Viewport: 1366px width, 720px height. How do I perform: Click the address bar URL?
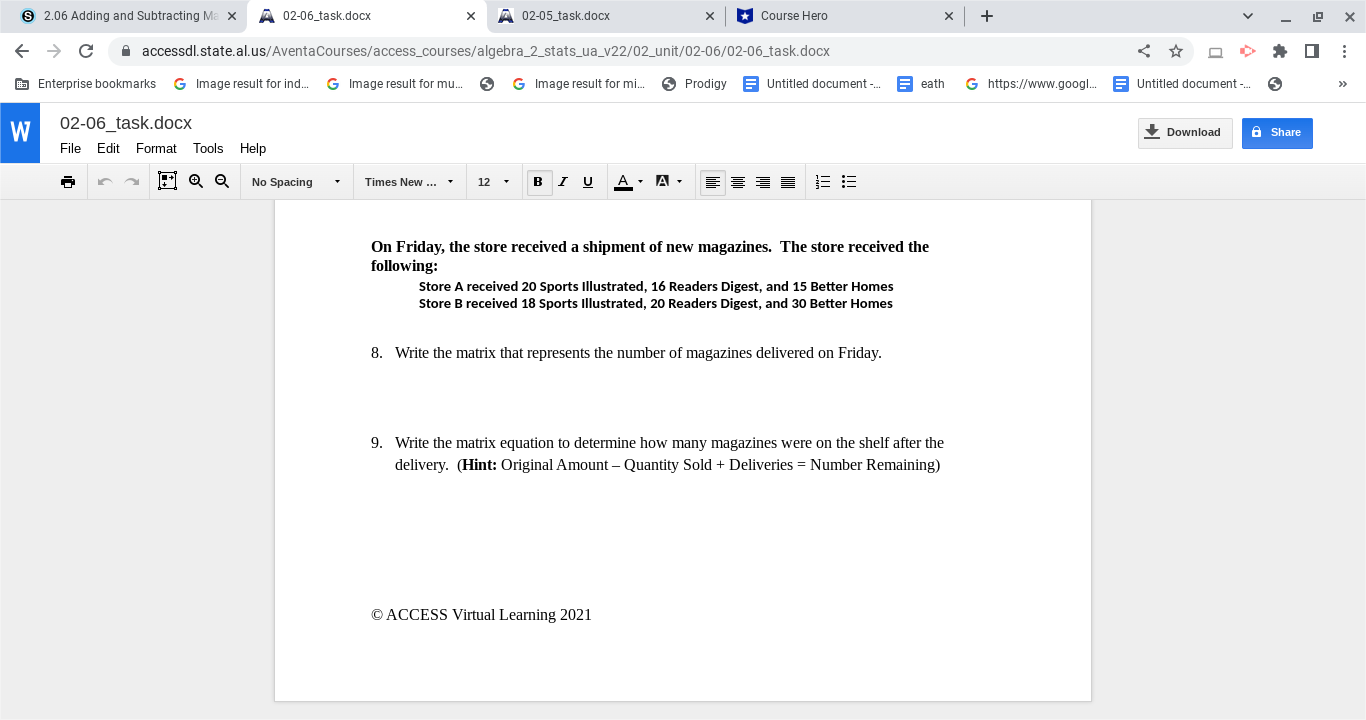(x=486, y=51)
